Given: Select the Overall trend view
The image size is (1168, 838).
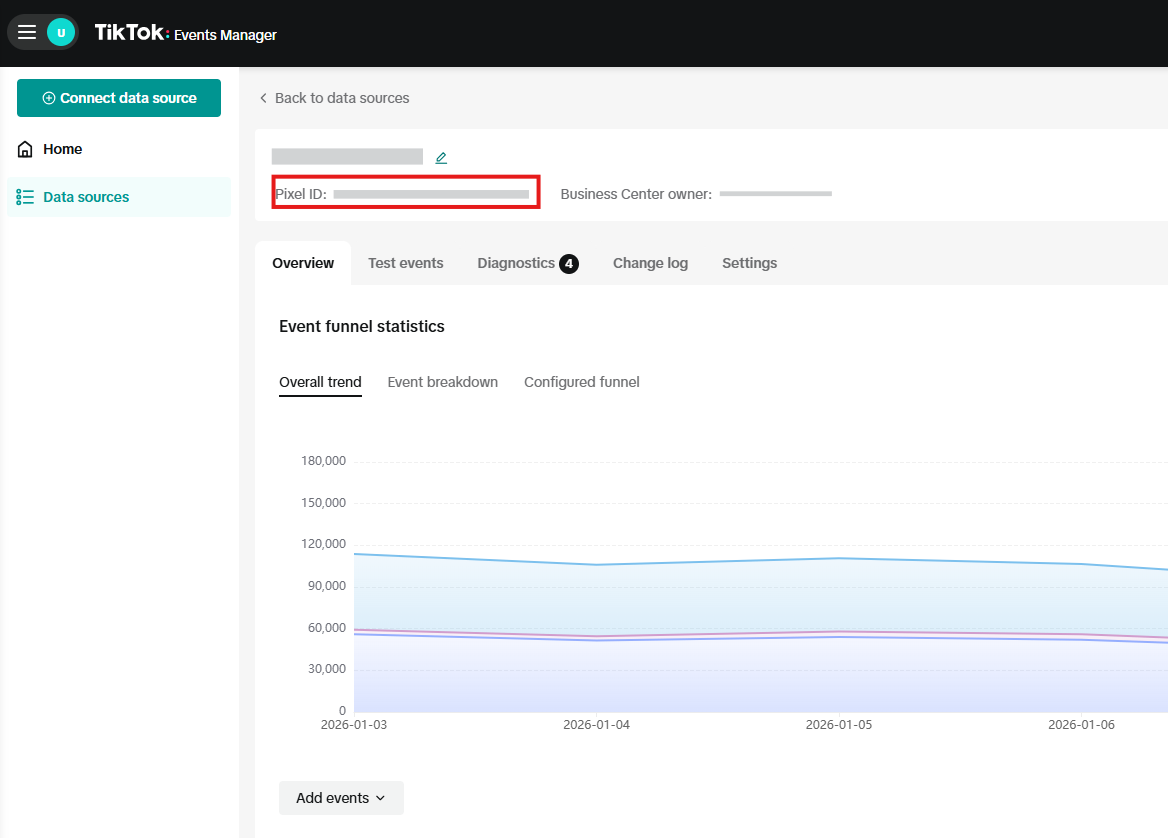Looking at the screenshot, I should coord(320,382).
